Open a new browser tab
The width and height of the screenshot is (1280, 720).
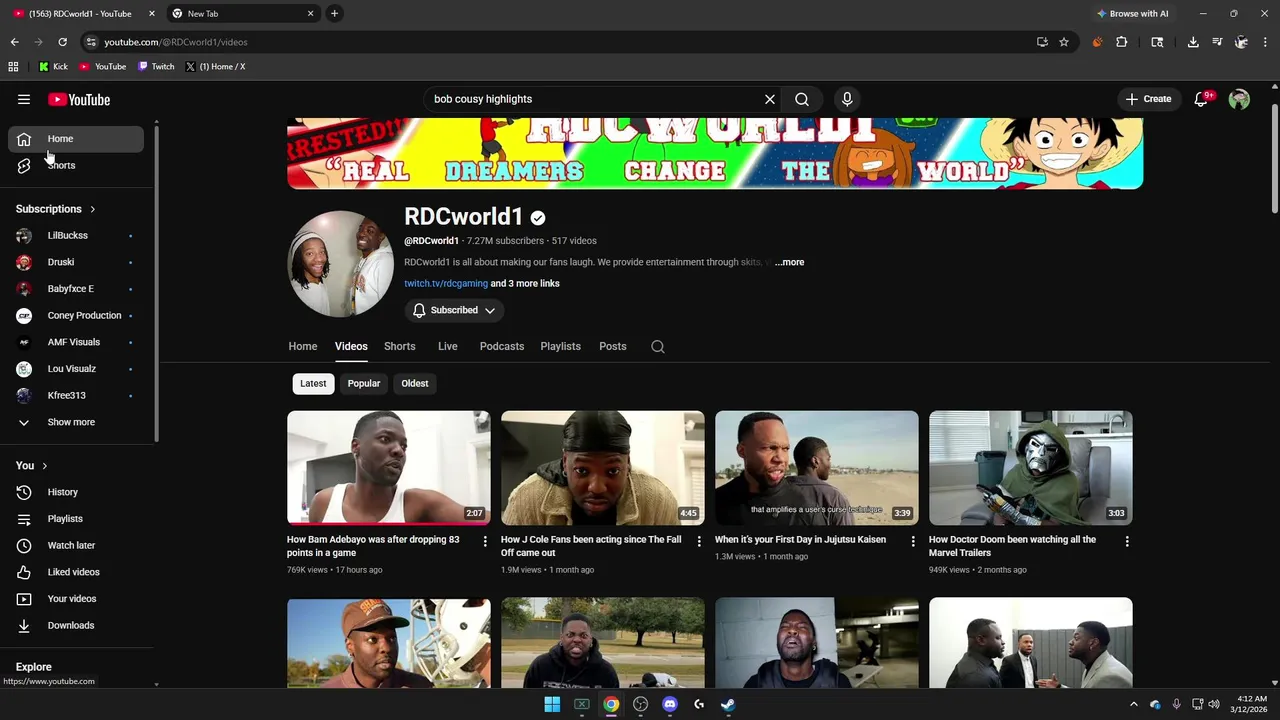tap(334, 14)
